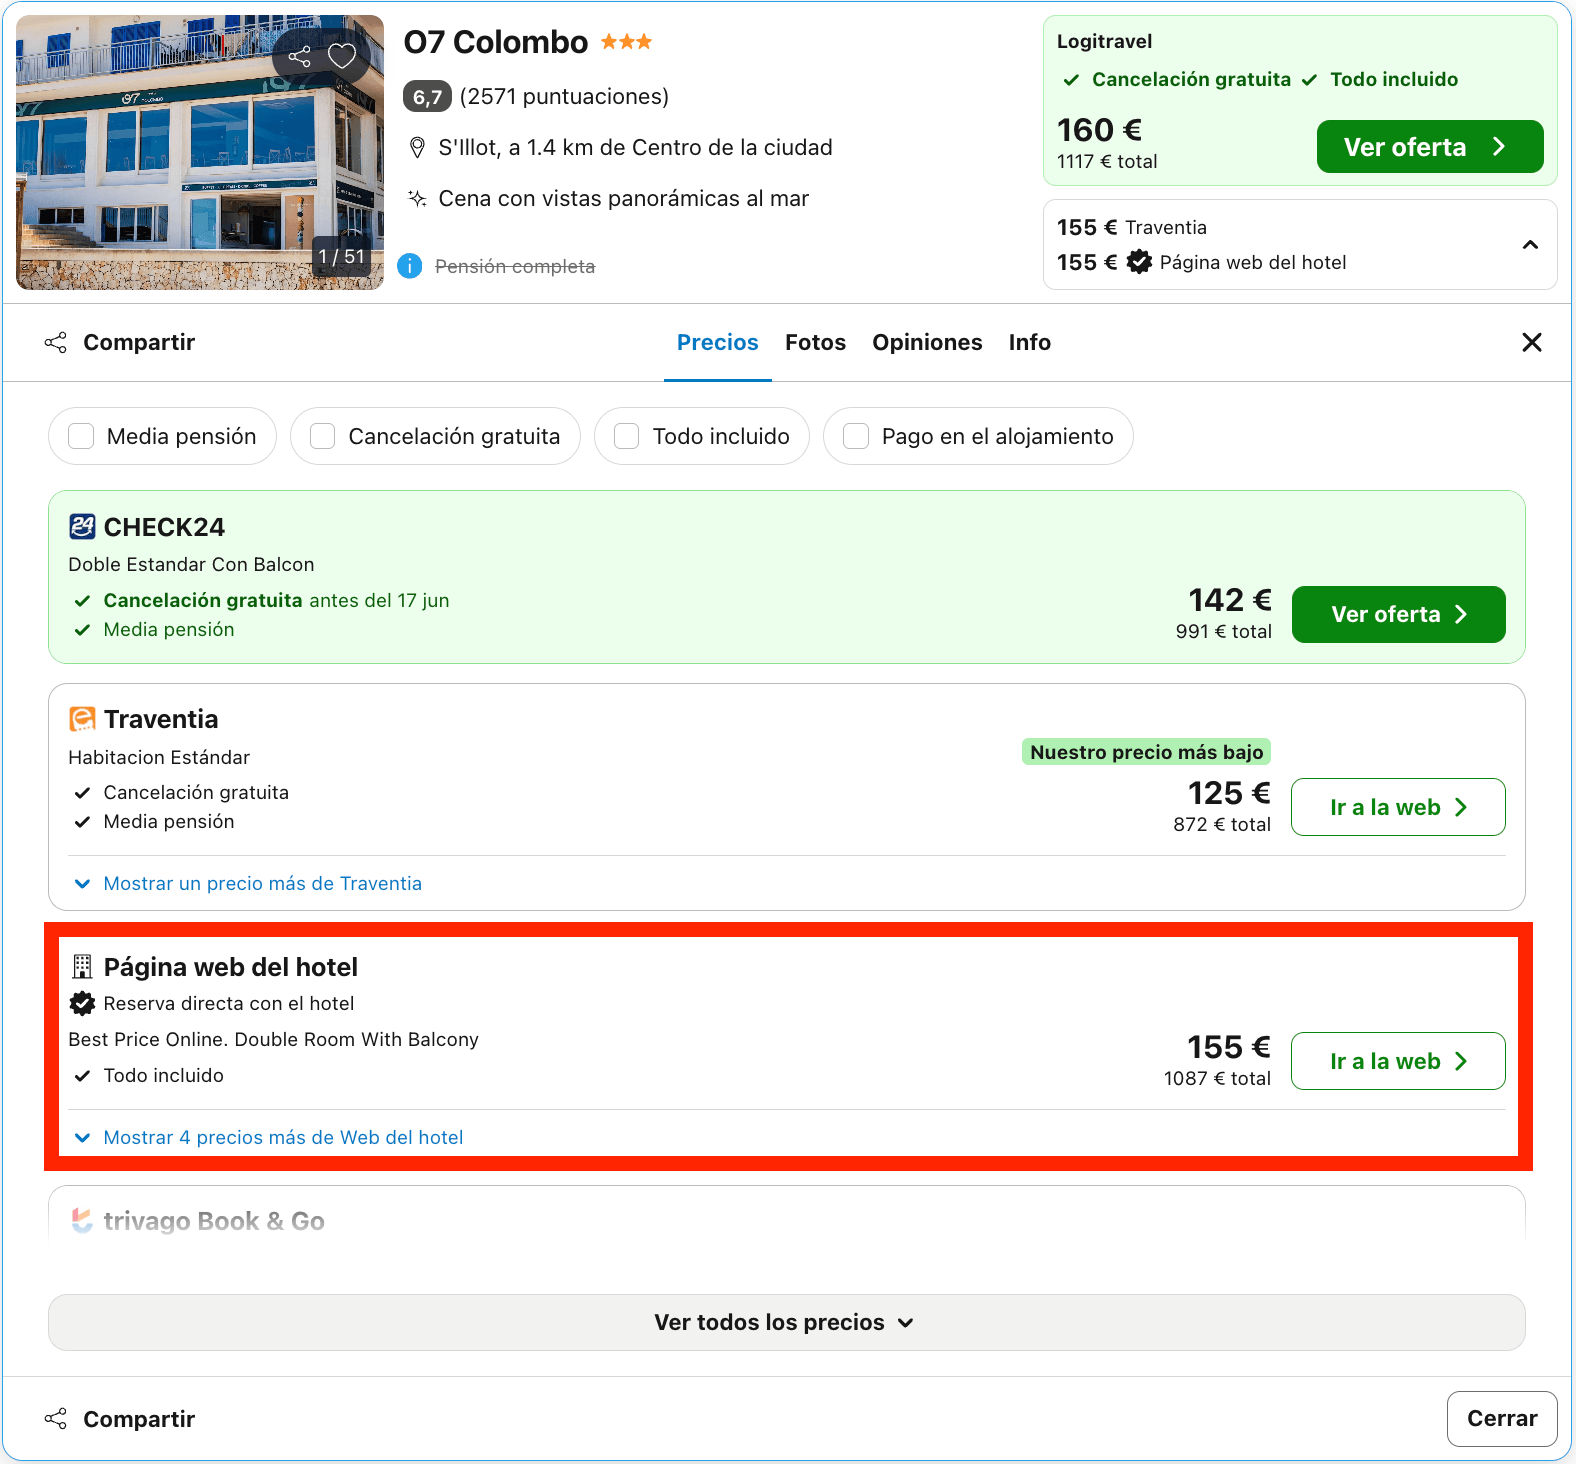This screenshot has height=1464, width=1576.
Task: Click the 160 € Logitravel price
Action: coord(1099,130)
